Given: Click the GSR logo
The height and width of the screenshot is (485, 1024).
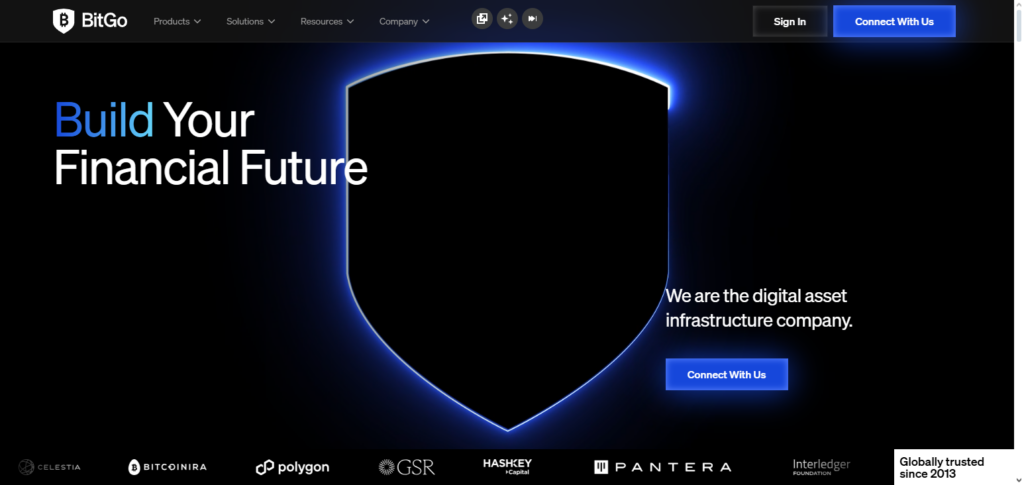Looking at the screenshot, I should [406, 467].
